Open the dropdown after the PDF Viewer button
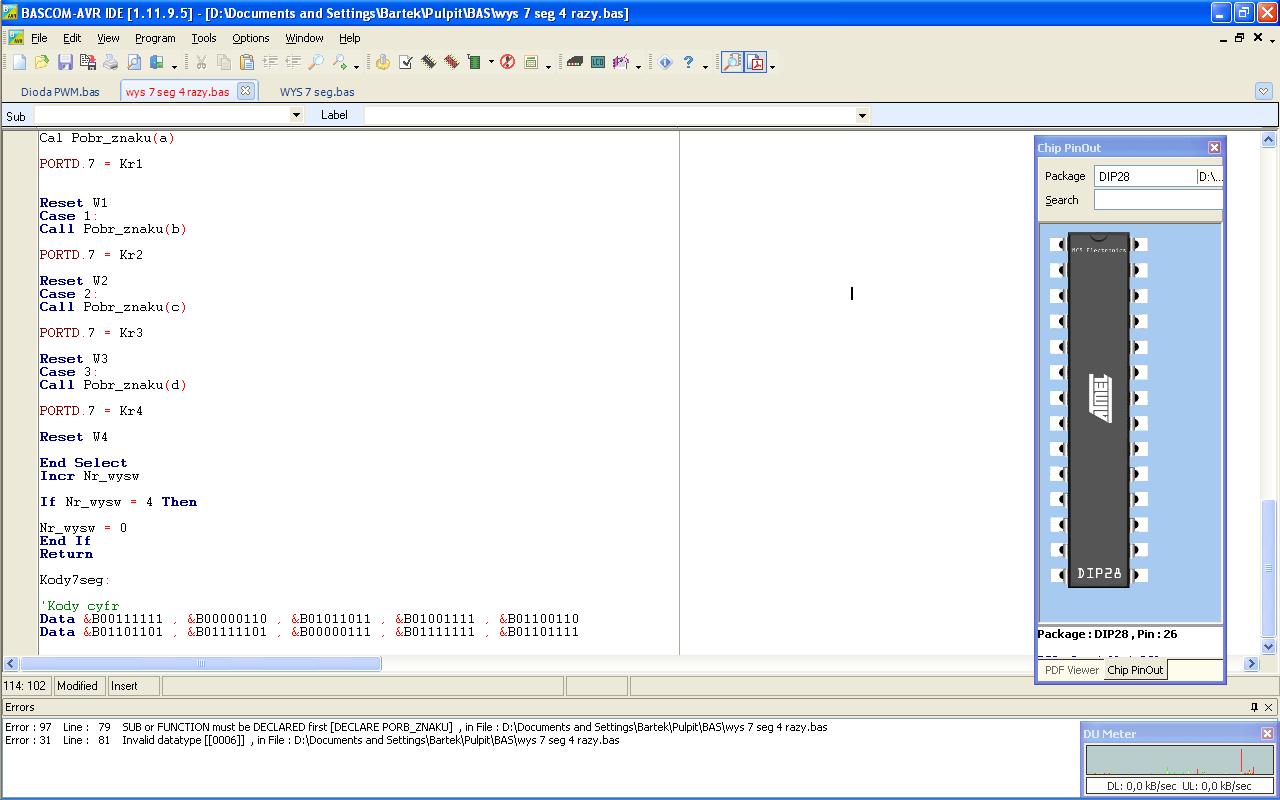 tap(772, 66)
